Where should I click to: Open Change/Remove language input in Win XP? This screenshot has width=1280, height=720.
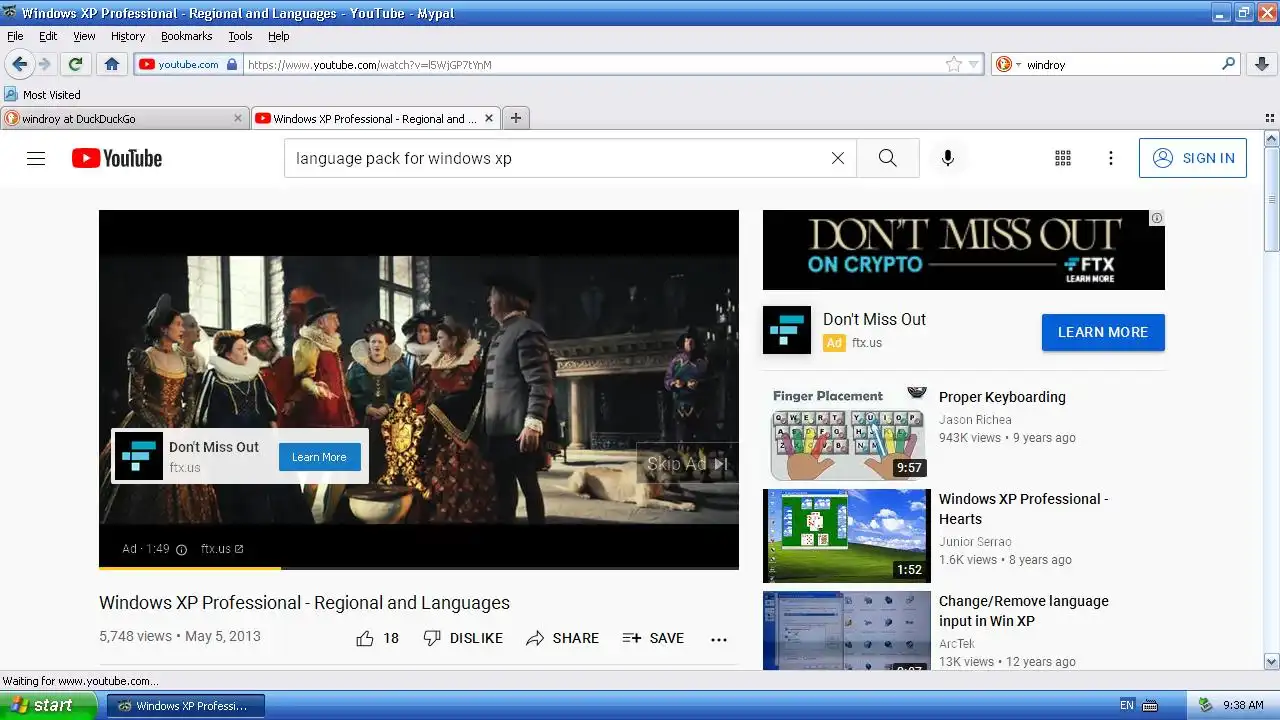click(x=1023, y=611)
